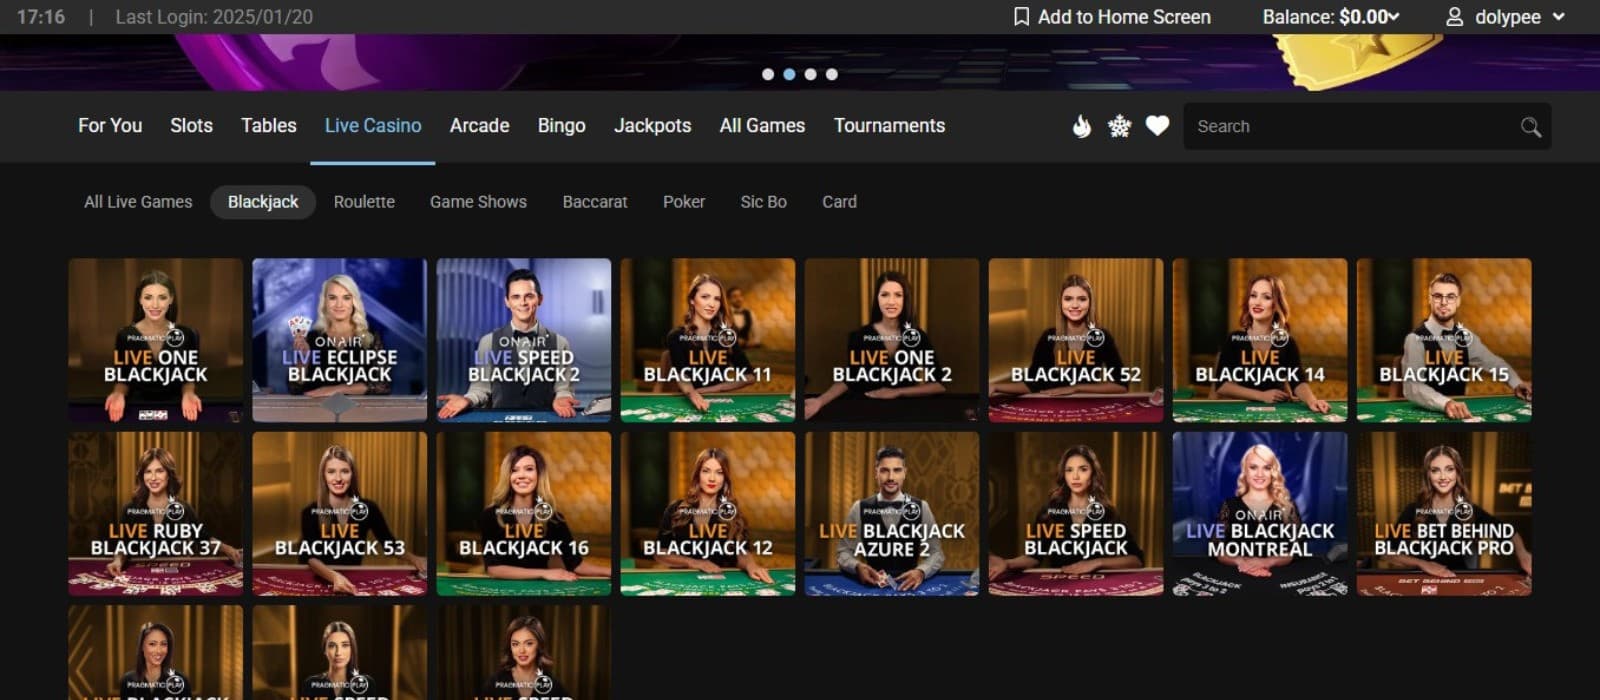Go to the Jackpots tab

click(x=652, y=126)
